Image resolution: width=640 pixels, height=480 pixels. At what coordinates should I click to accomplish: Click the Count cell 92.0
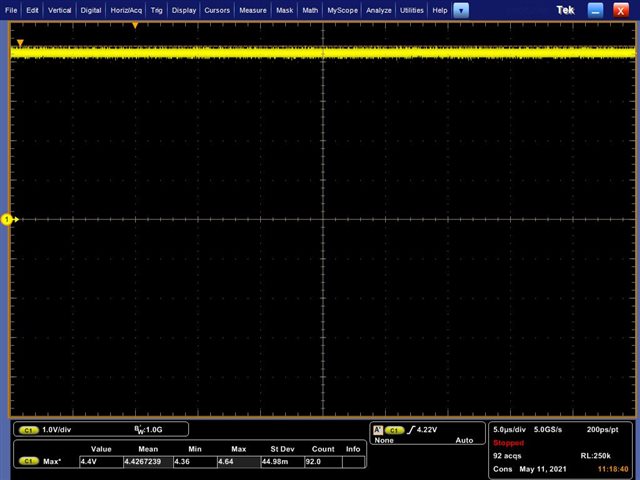[x=323, y=462]
